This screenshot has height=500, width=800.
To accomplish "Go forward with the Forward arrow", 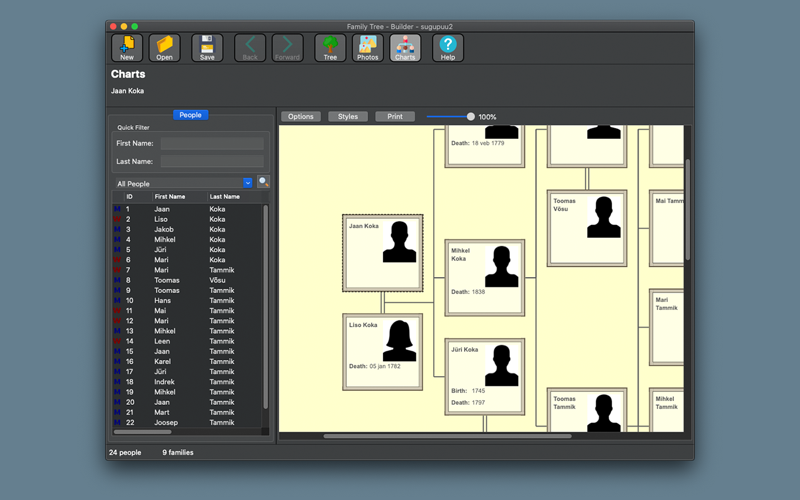I will tap(287, 48).
